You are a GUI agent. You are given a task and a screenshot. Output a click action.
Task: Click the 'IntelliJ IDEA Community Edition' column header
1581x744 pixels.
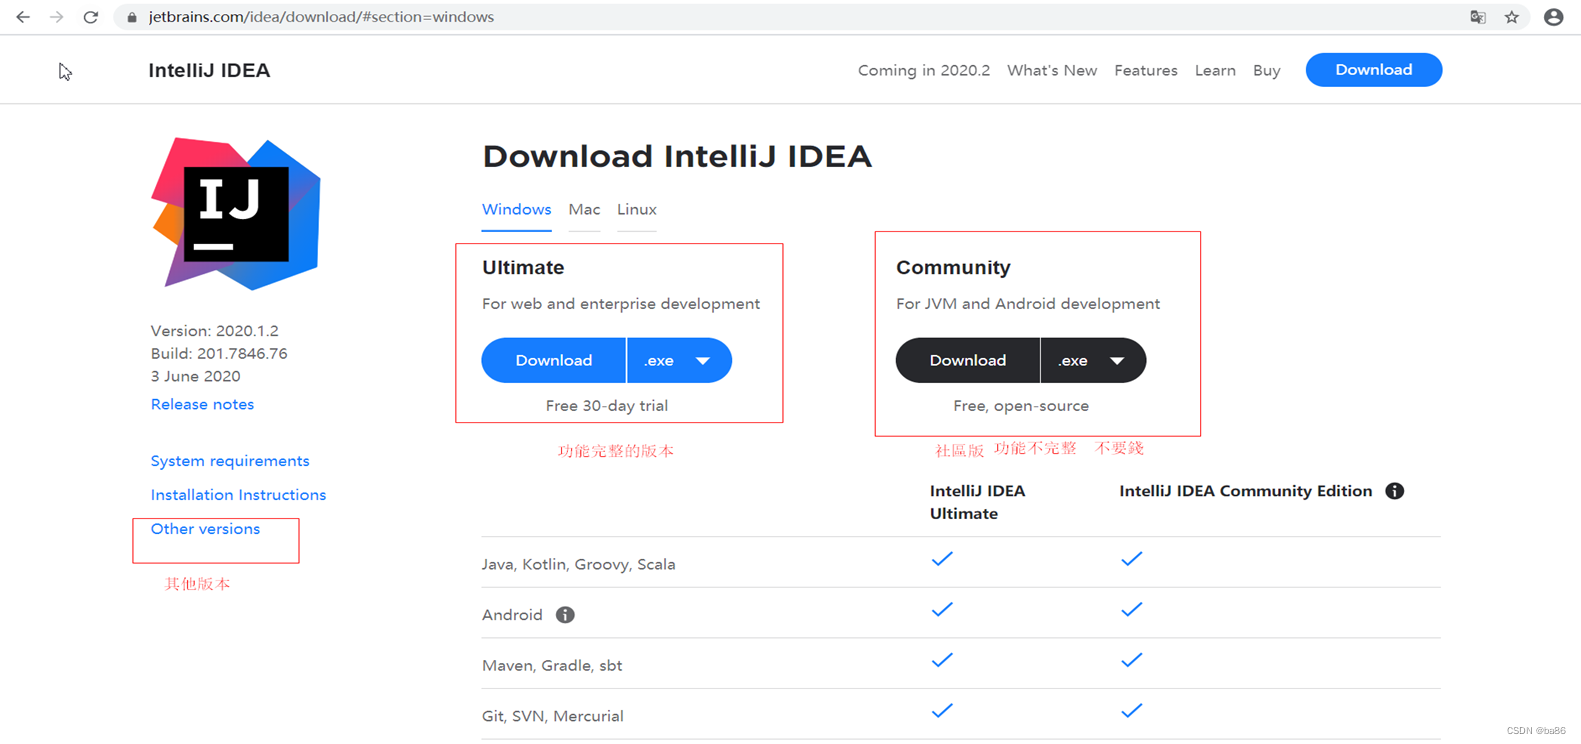[1246, 491]
